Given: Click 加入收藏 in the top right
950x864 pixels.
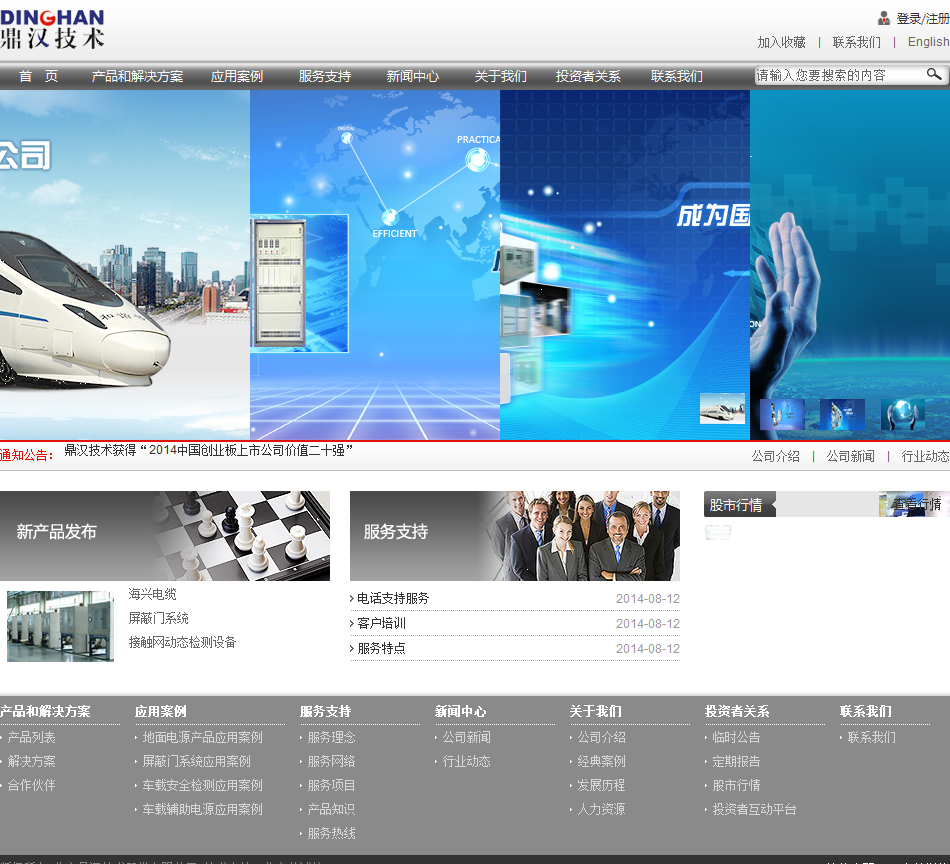Looking at the screenshot, I should pyautogui.click(x=782, y=42).
